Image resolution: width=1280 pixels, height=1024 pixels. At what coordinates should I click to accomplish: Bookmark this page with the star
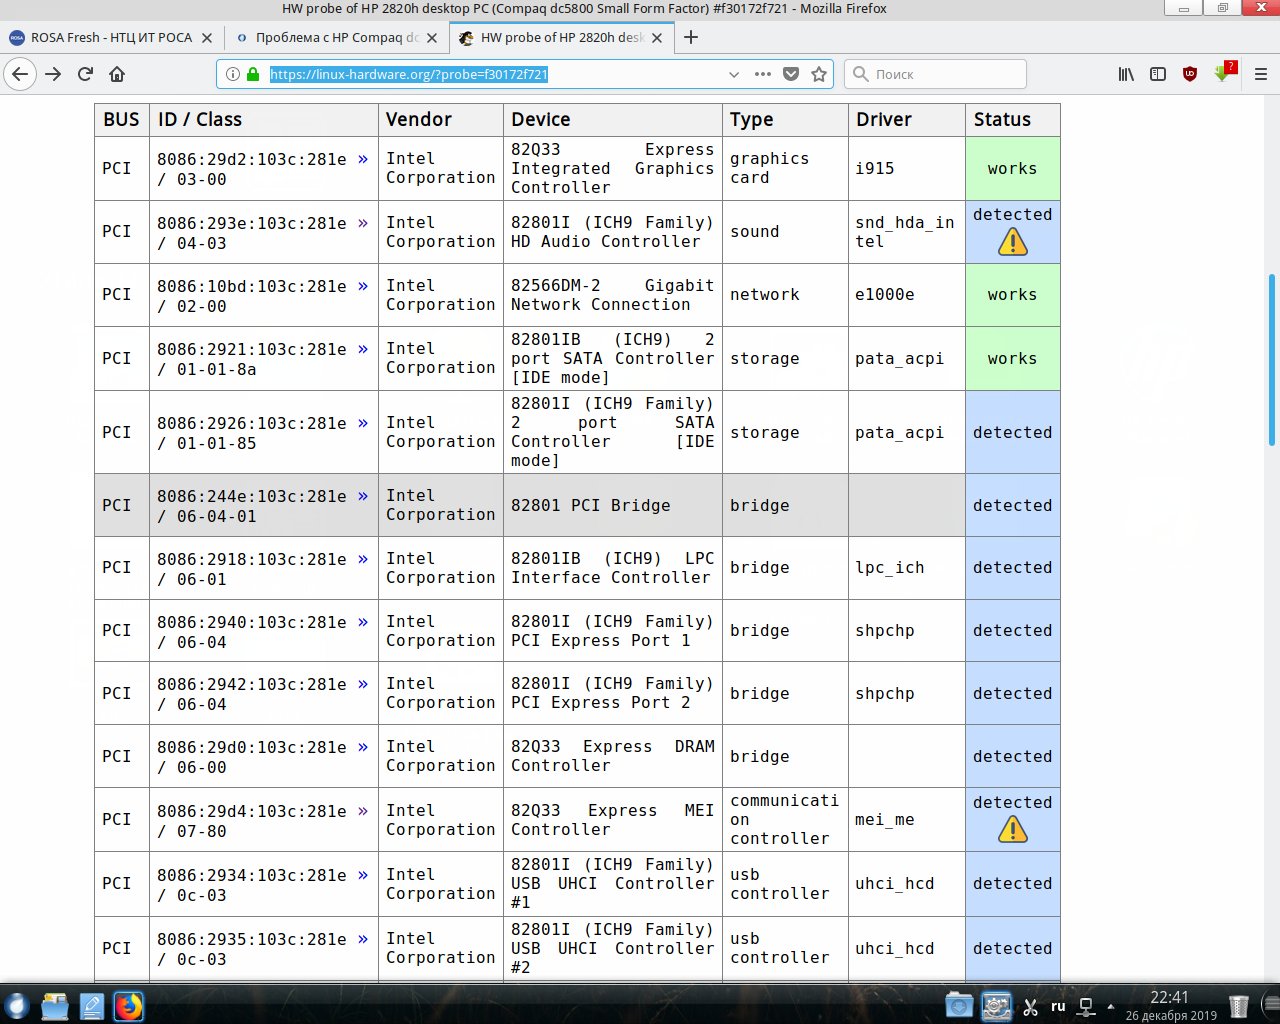(819, 74)
